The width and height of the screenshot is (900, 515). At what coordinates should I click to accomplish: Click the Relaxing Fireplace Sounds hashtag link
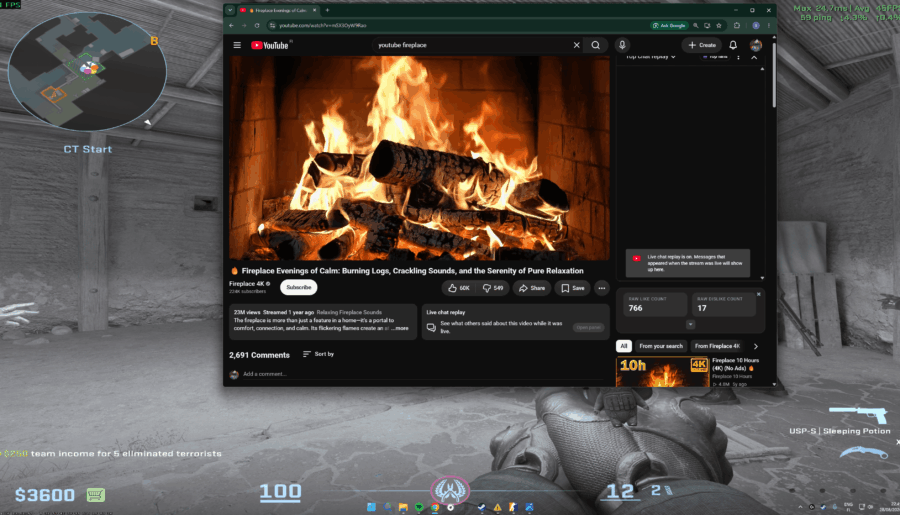(349, 312)
